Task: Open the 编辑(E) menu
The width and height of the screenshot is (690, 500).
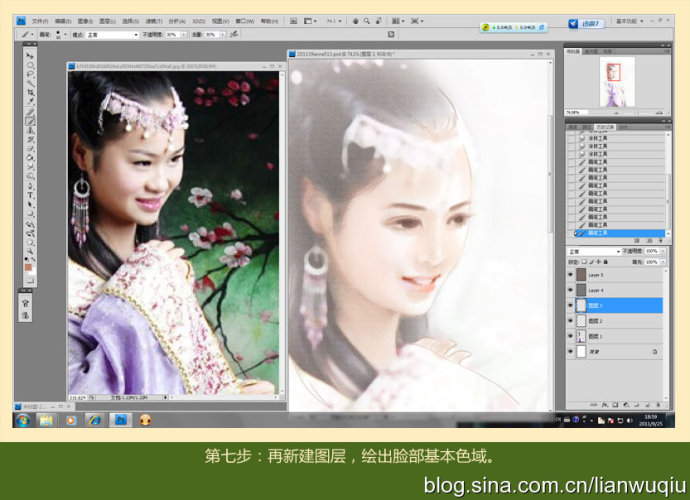Action: (x=63, y=21)
